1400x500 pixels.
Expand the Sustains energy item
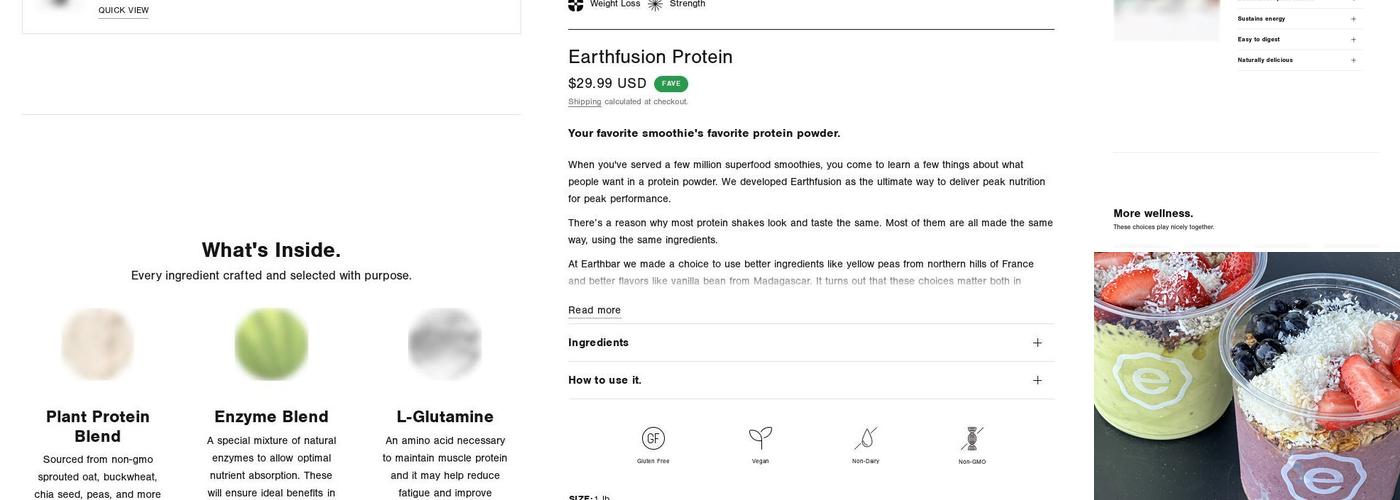point(1353,19)
